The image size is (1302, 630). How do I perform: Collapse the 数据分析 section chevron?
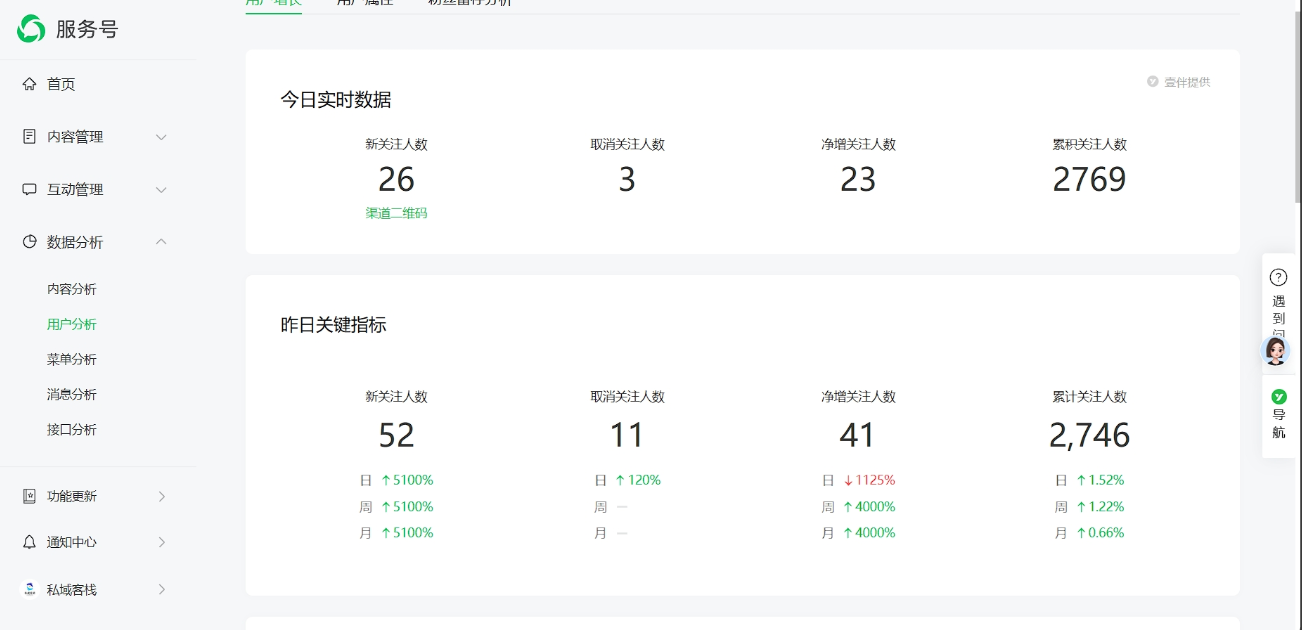(x=161, y=242)
